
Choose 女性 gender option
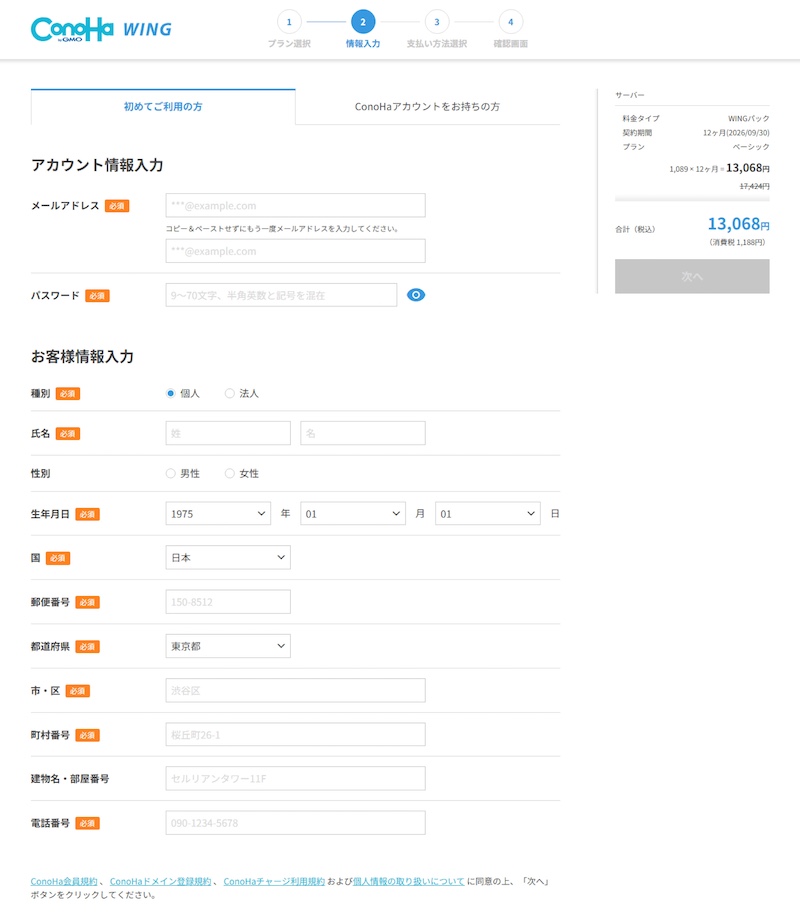click(230, 473)
